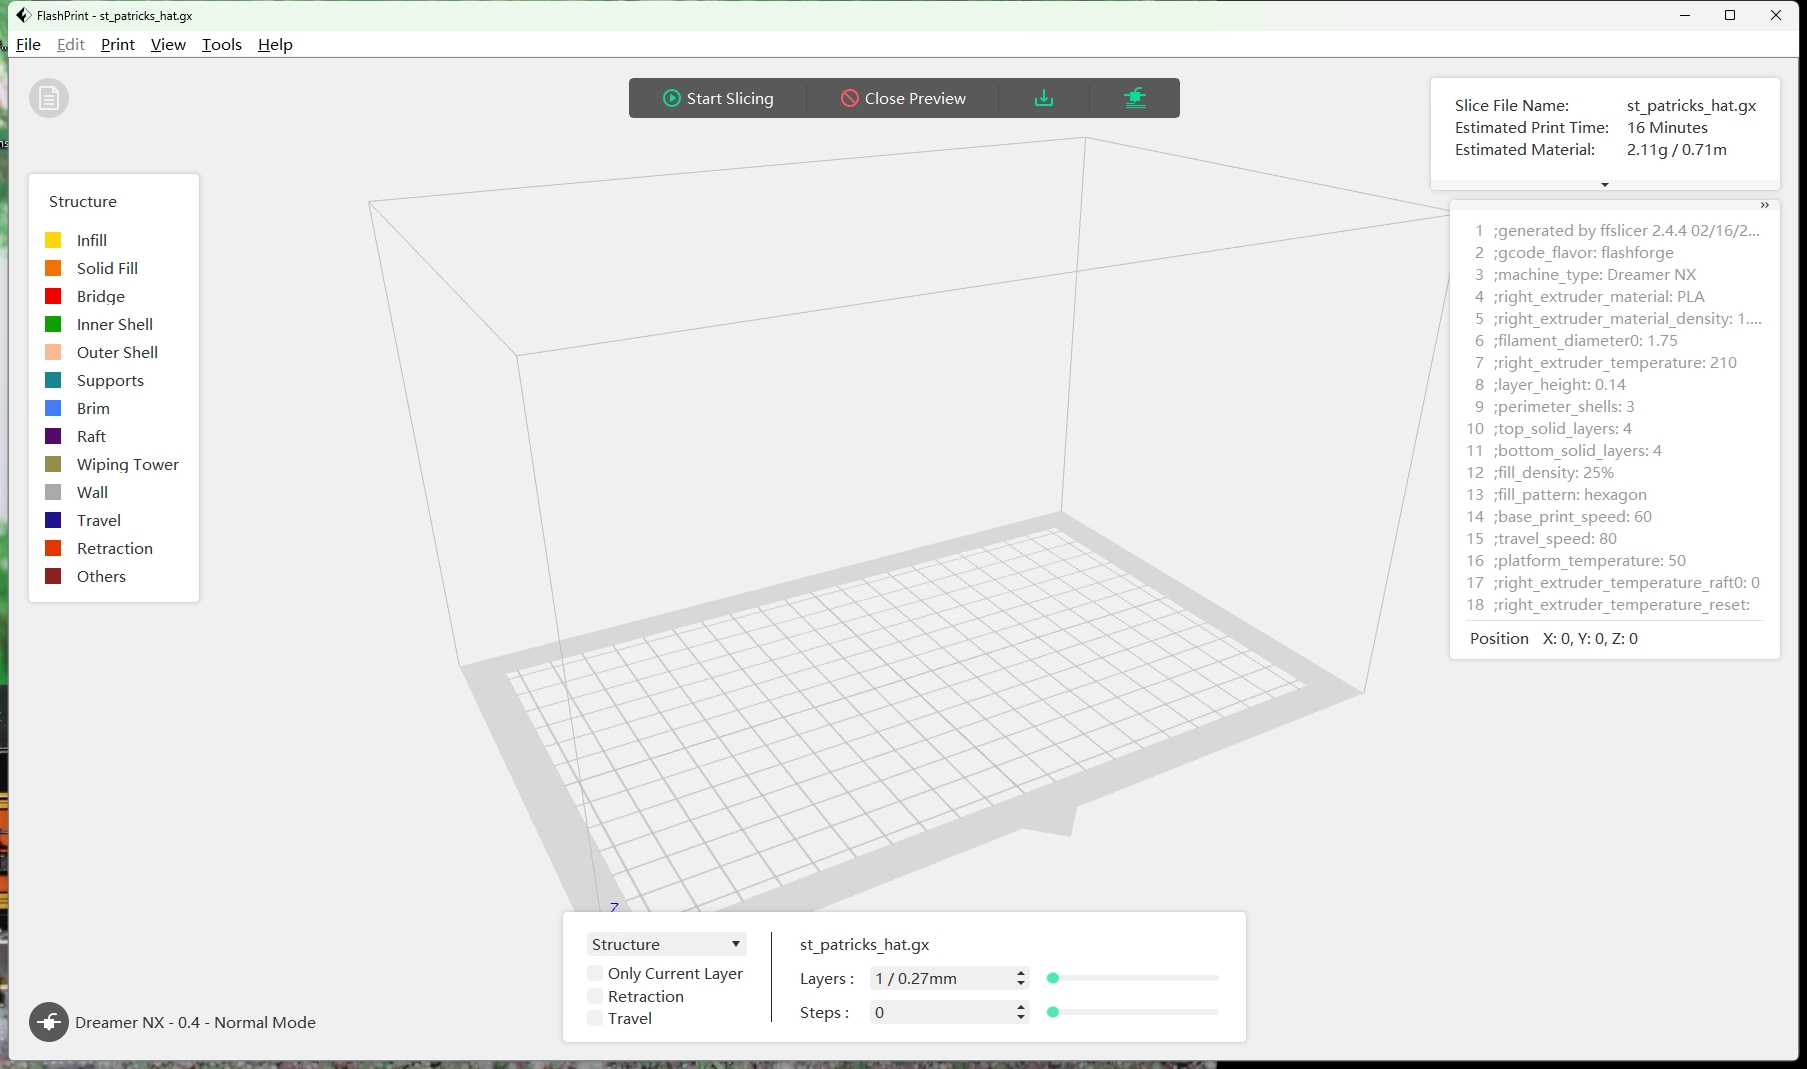The image size is (1807, 1069).
Task: Click the Start Slicing button
Action: coord(718,98)
